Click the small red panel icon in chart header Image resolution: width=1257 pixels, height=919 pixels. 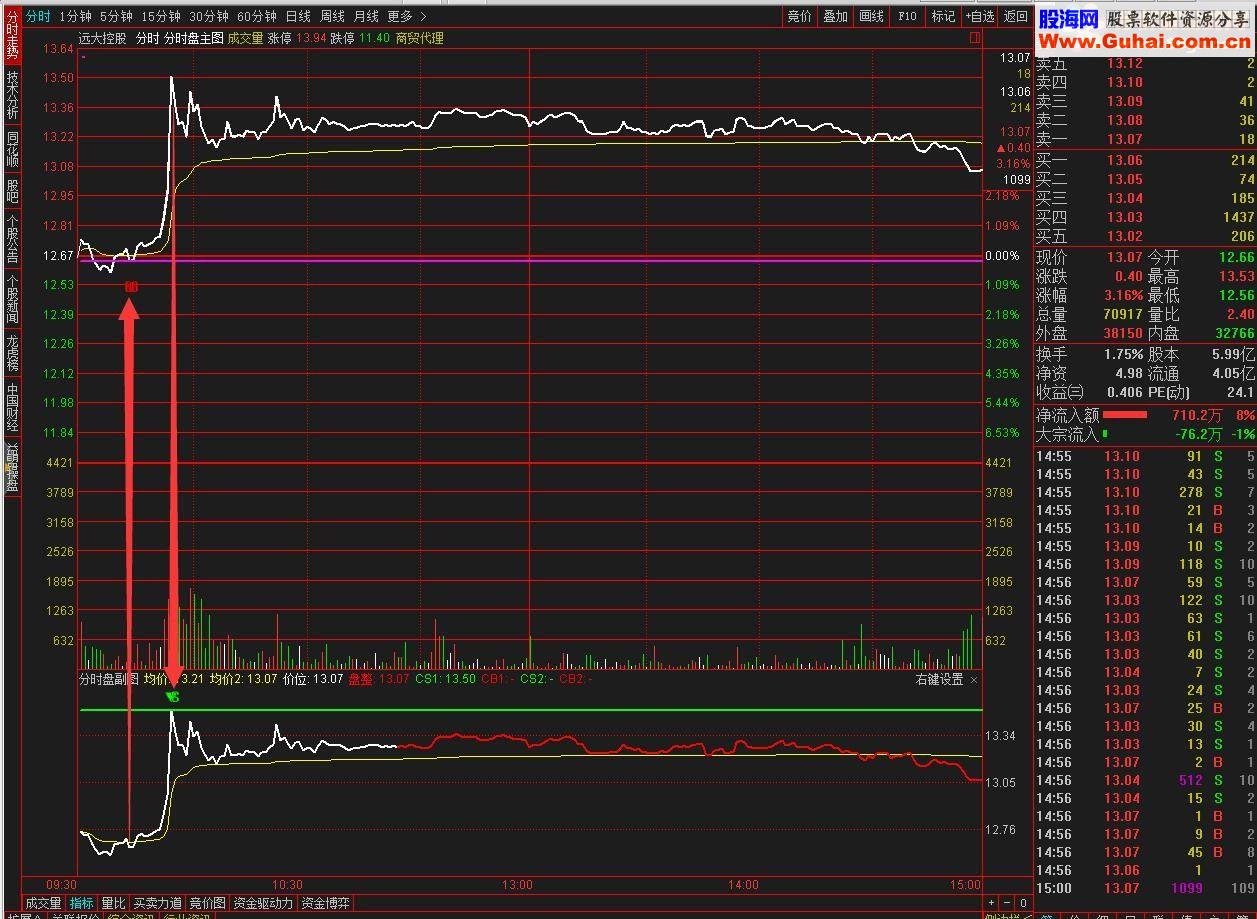point(974,37)
